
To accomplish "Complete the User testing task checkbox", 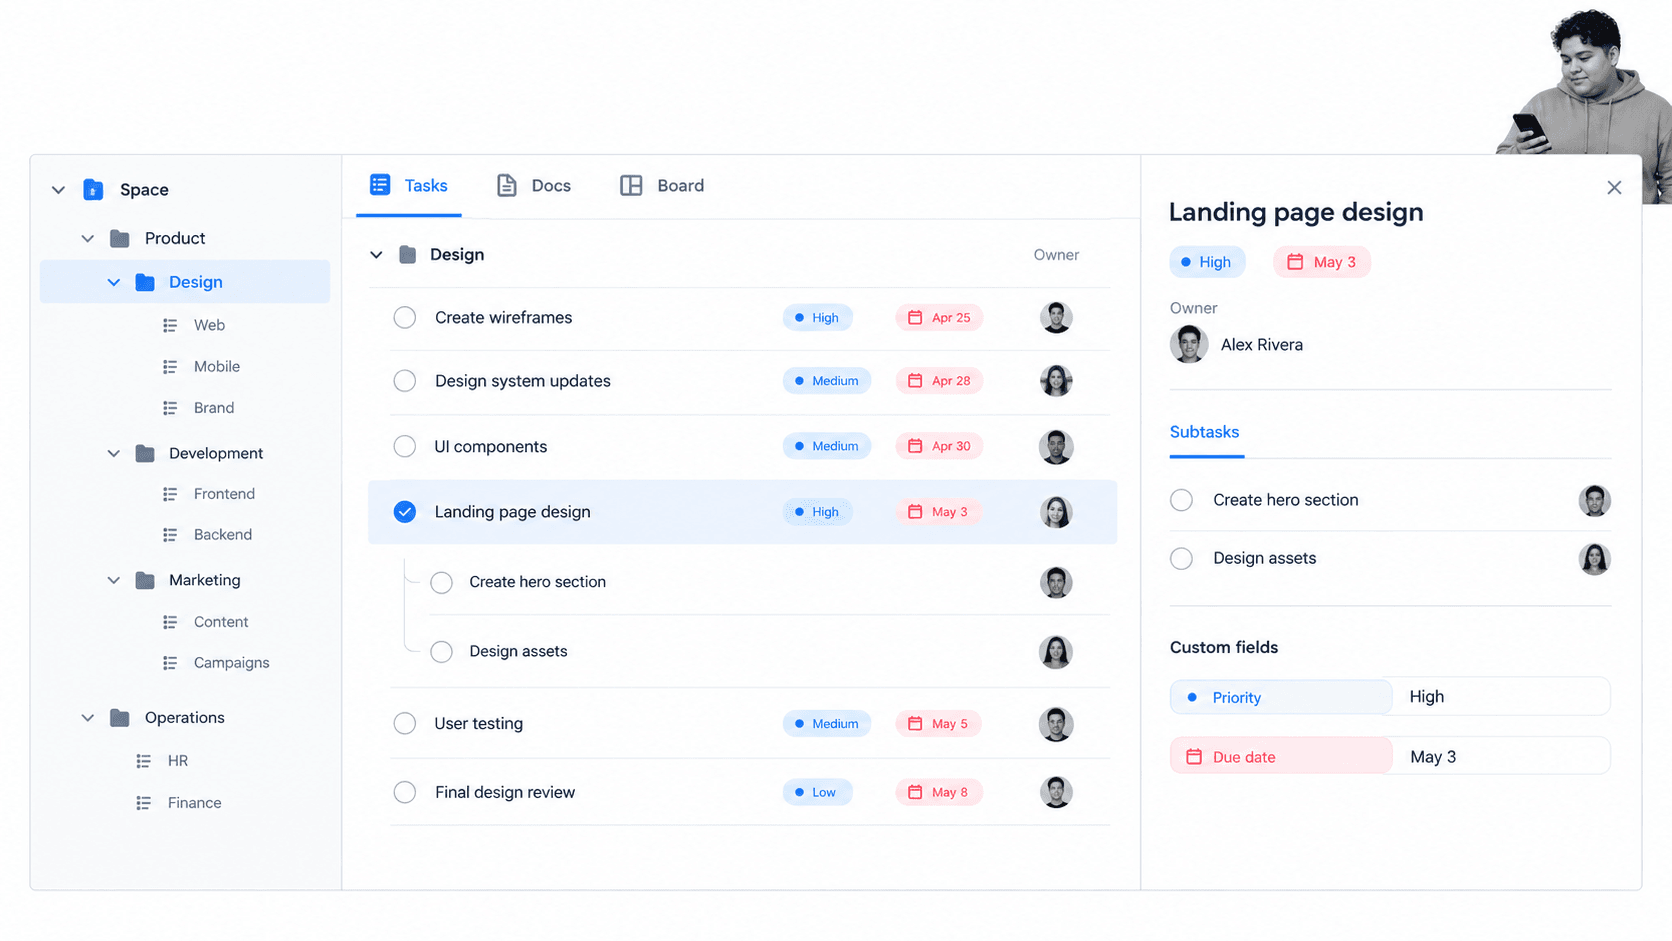I will pyautogui.click(x=405, y=723).
